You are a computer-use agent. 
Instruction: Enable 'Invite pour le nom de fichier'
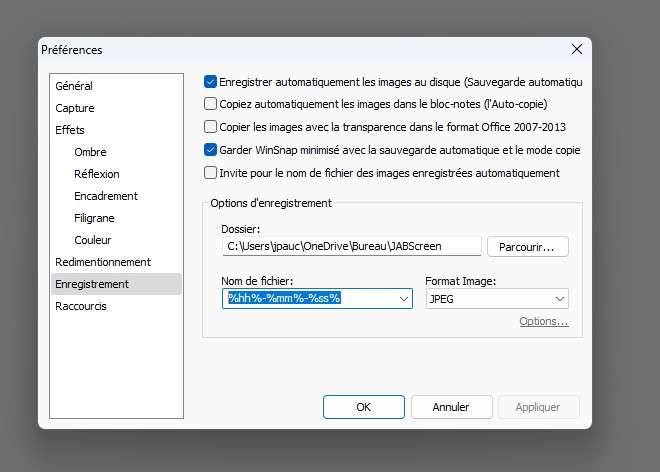(x=210, y=173)
